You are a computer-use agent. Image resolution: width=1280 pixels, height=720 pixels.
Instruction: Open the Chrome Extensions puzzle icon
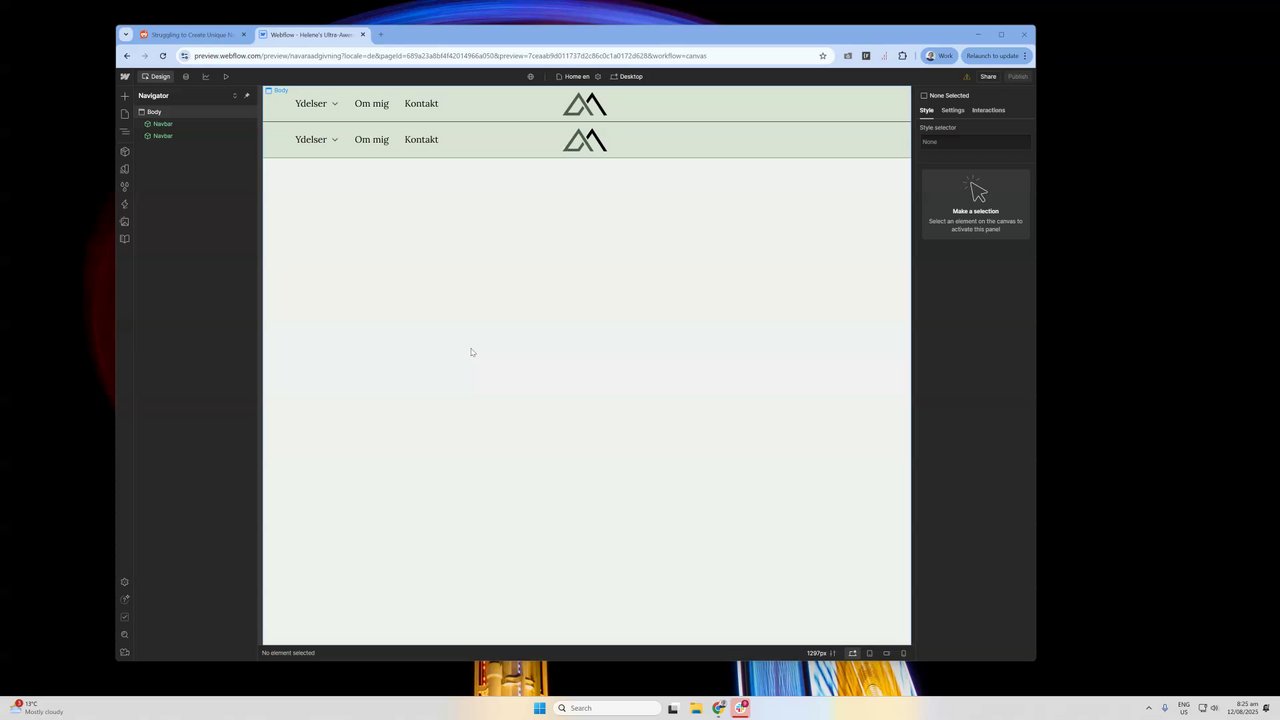point(902,56)
